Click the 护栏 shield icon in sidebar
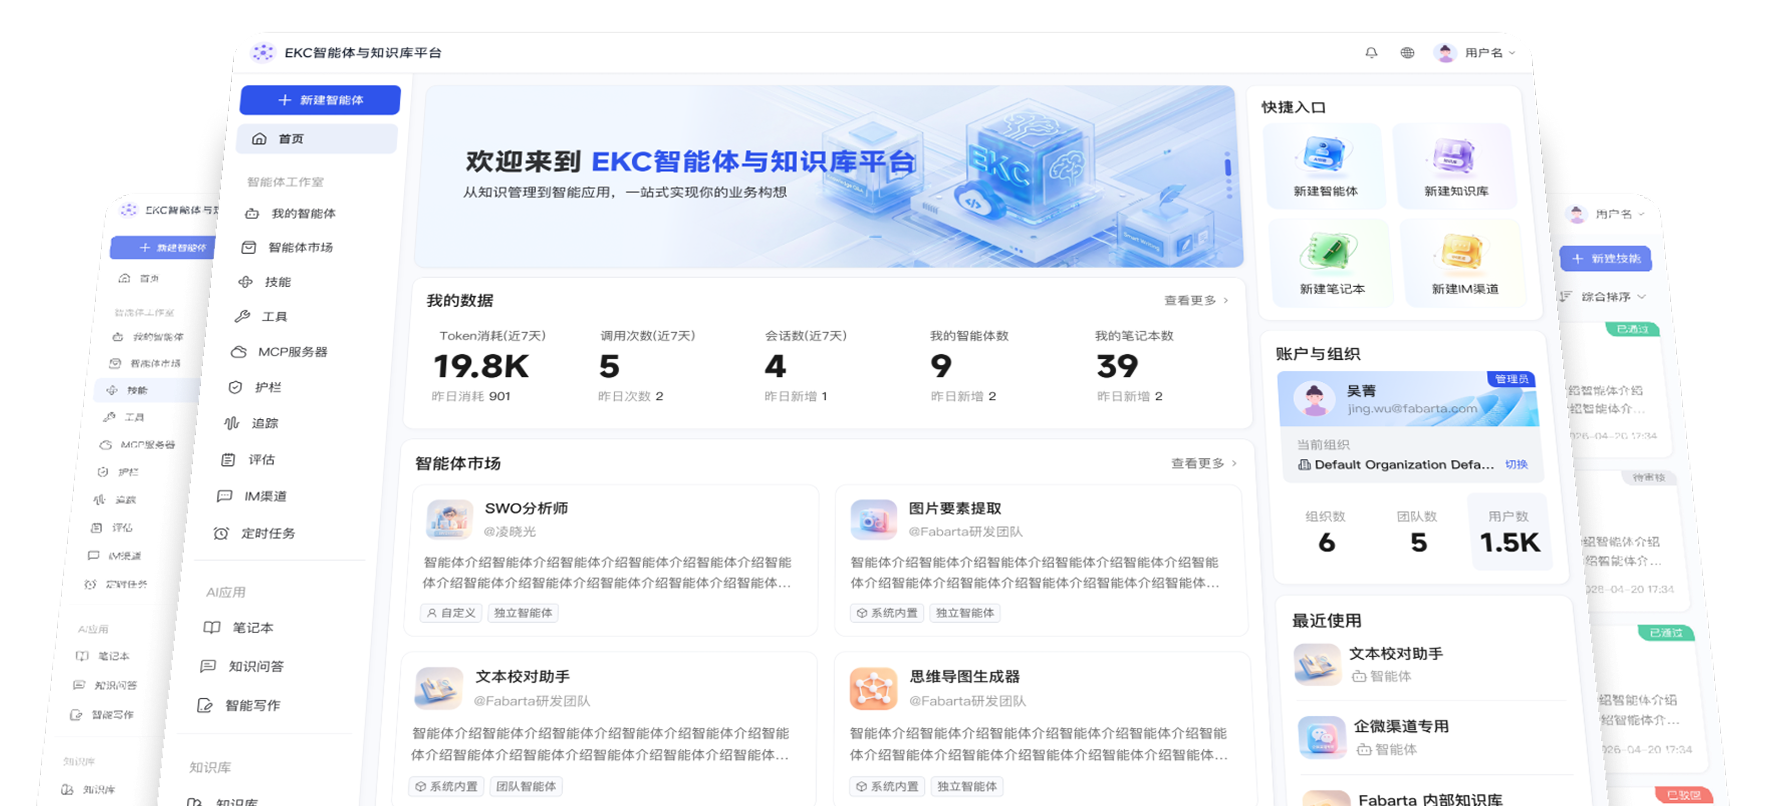 tap(235, 387)
